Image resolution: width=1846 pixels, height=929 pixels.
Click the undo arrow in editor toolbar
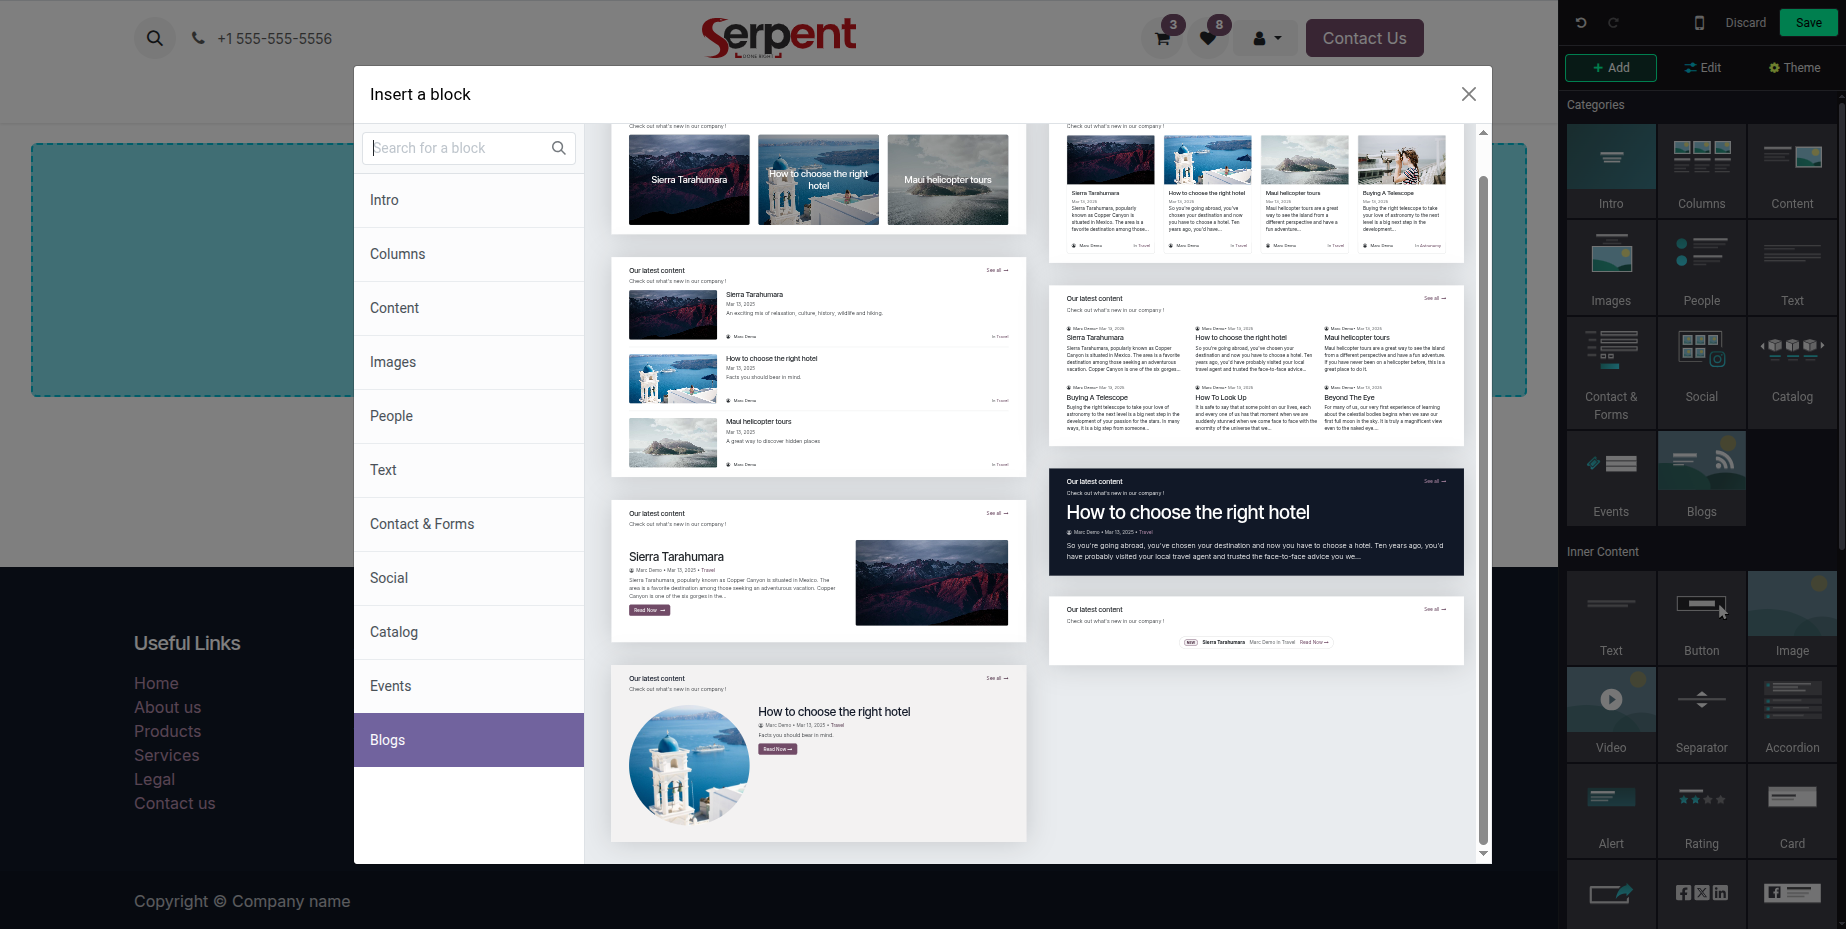point(1581,22)
